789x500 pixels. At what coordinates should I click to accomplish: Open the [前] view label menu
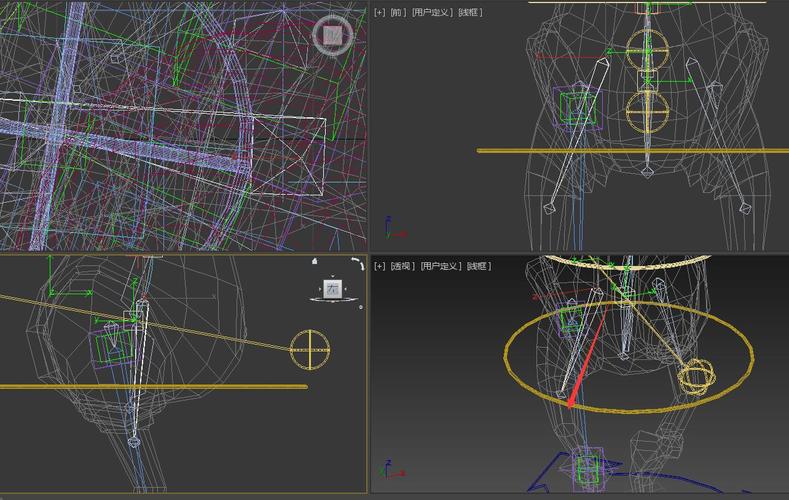[x=398, y=13]
